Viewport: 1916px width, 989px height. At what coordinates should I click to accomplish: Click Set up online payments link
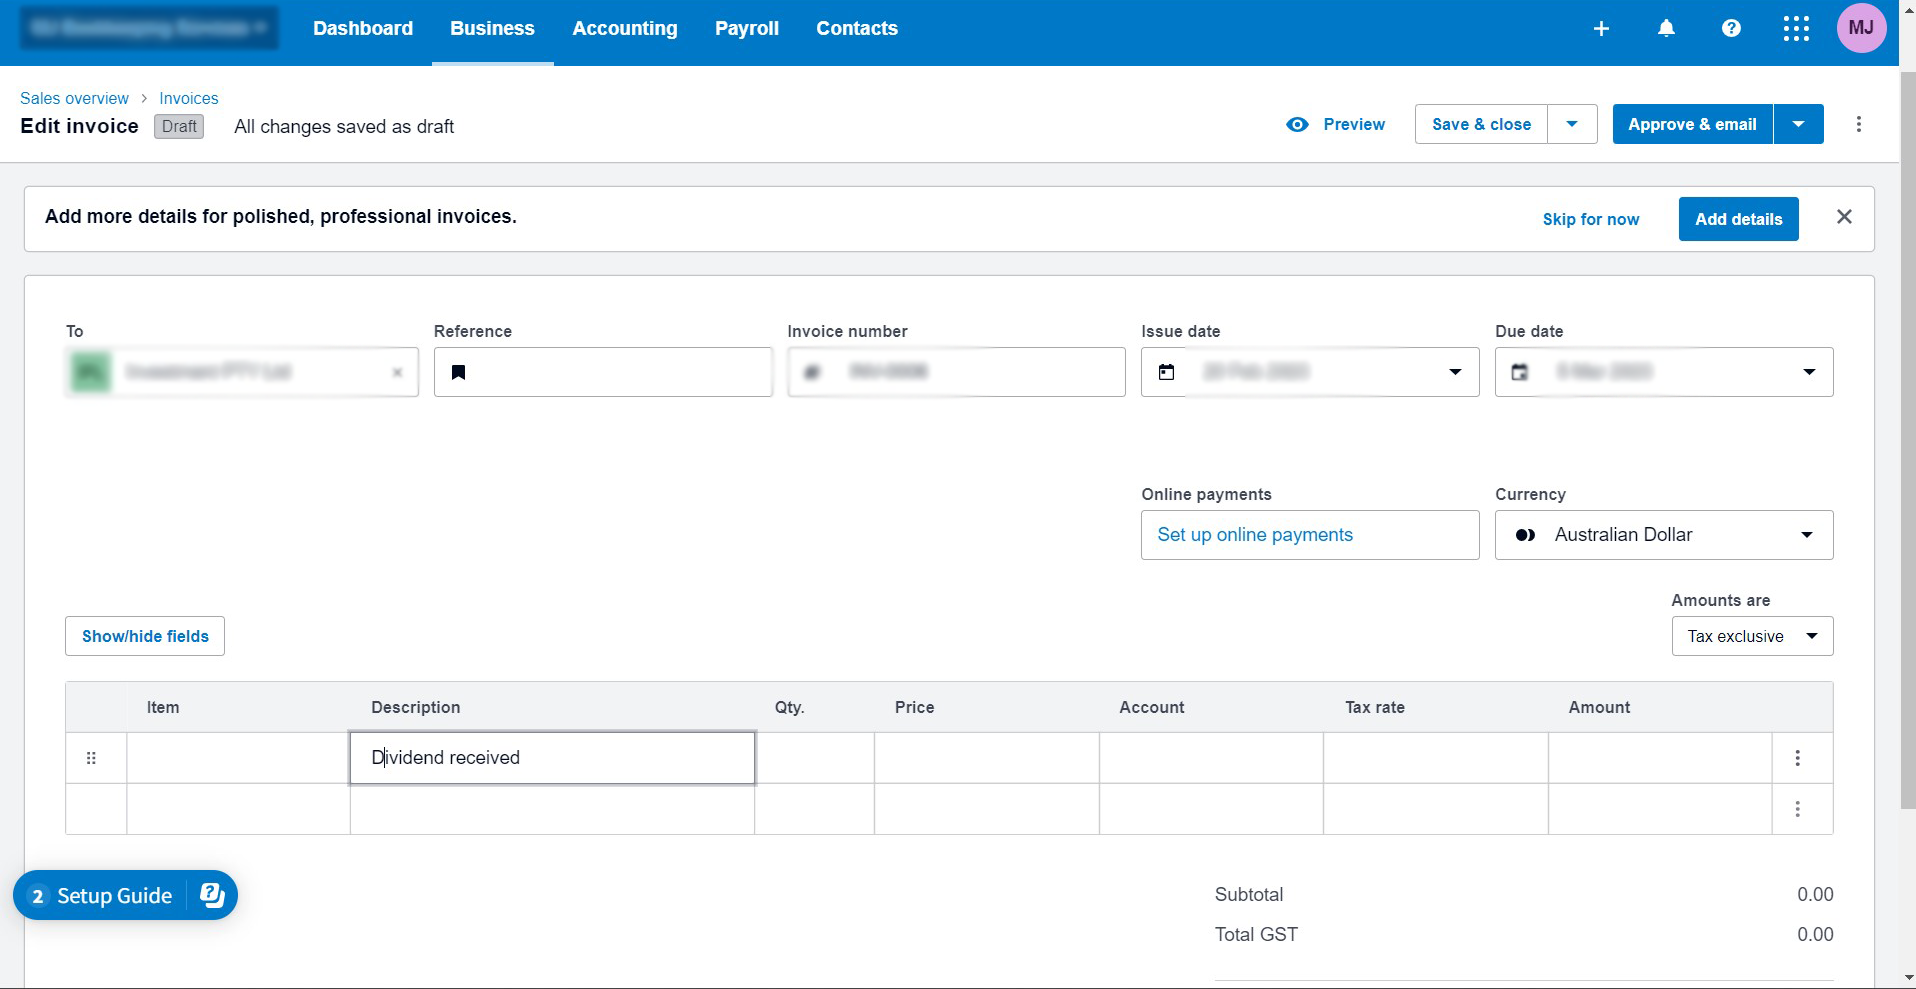coord(1255,535)
